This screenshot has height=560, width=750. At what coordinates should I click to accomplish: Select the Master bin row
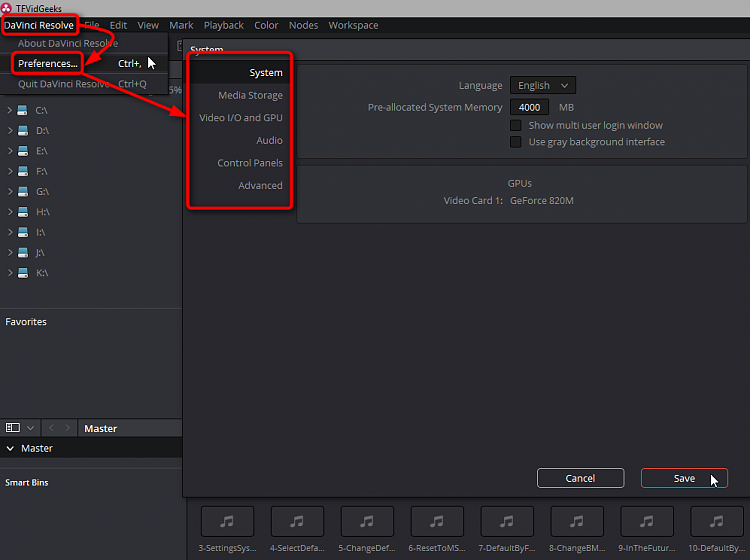coord(91,449)
